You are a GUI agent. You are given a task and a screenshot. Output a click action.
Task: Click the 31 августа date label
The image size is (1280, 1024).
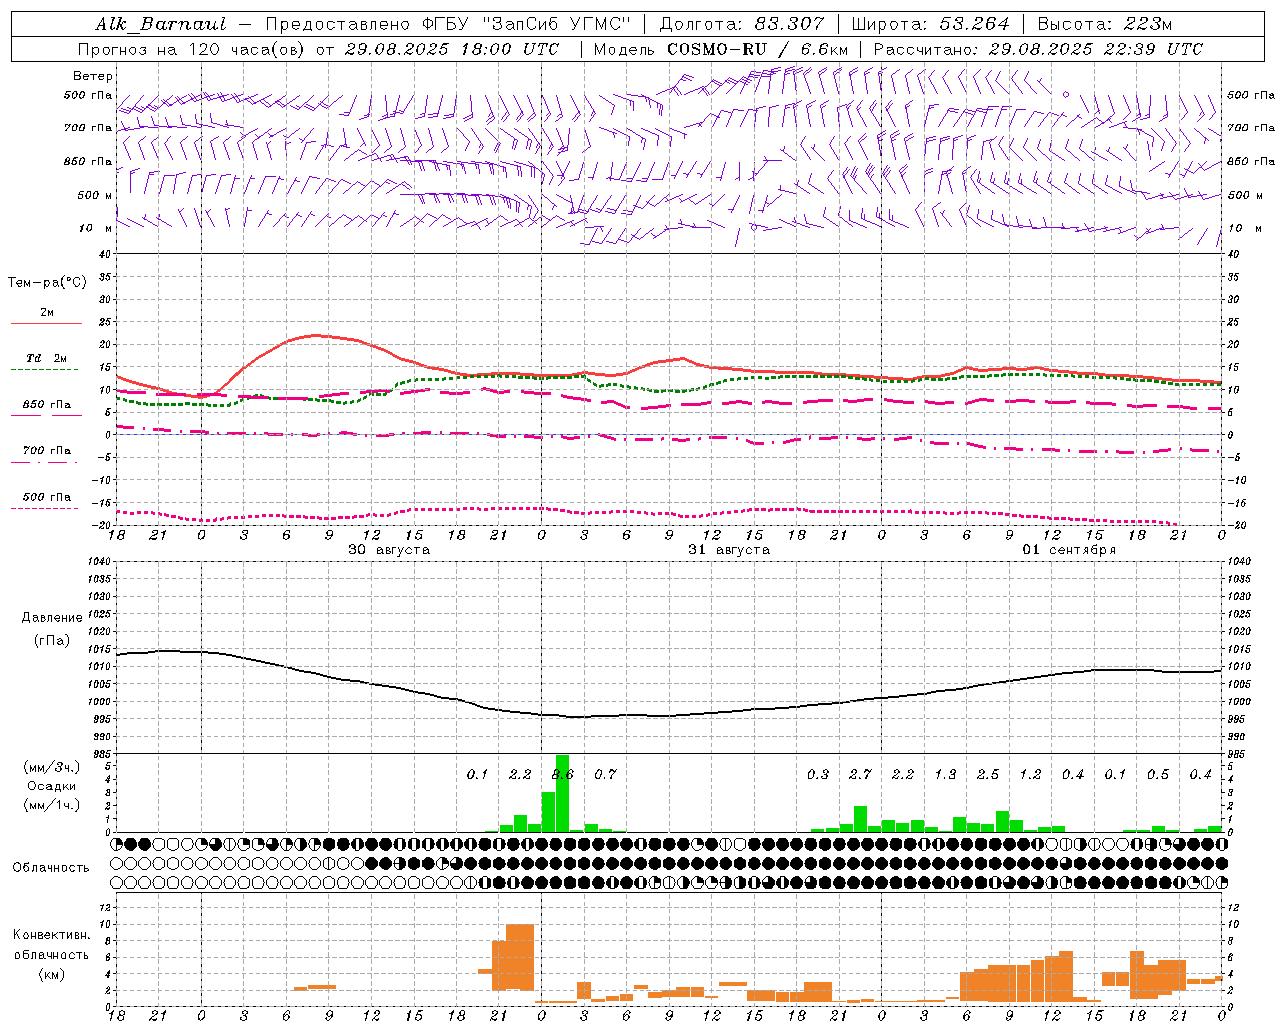click(x=729, y=550)
